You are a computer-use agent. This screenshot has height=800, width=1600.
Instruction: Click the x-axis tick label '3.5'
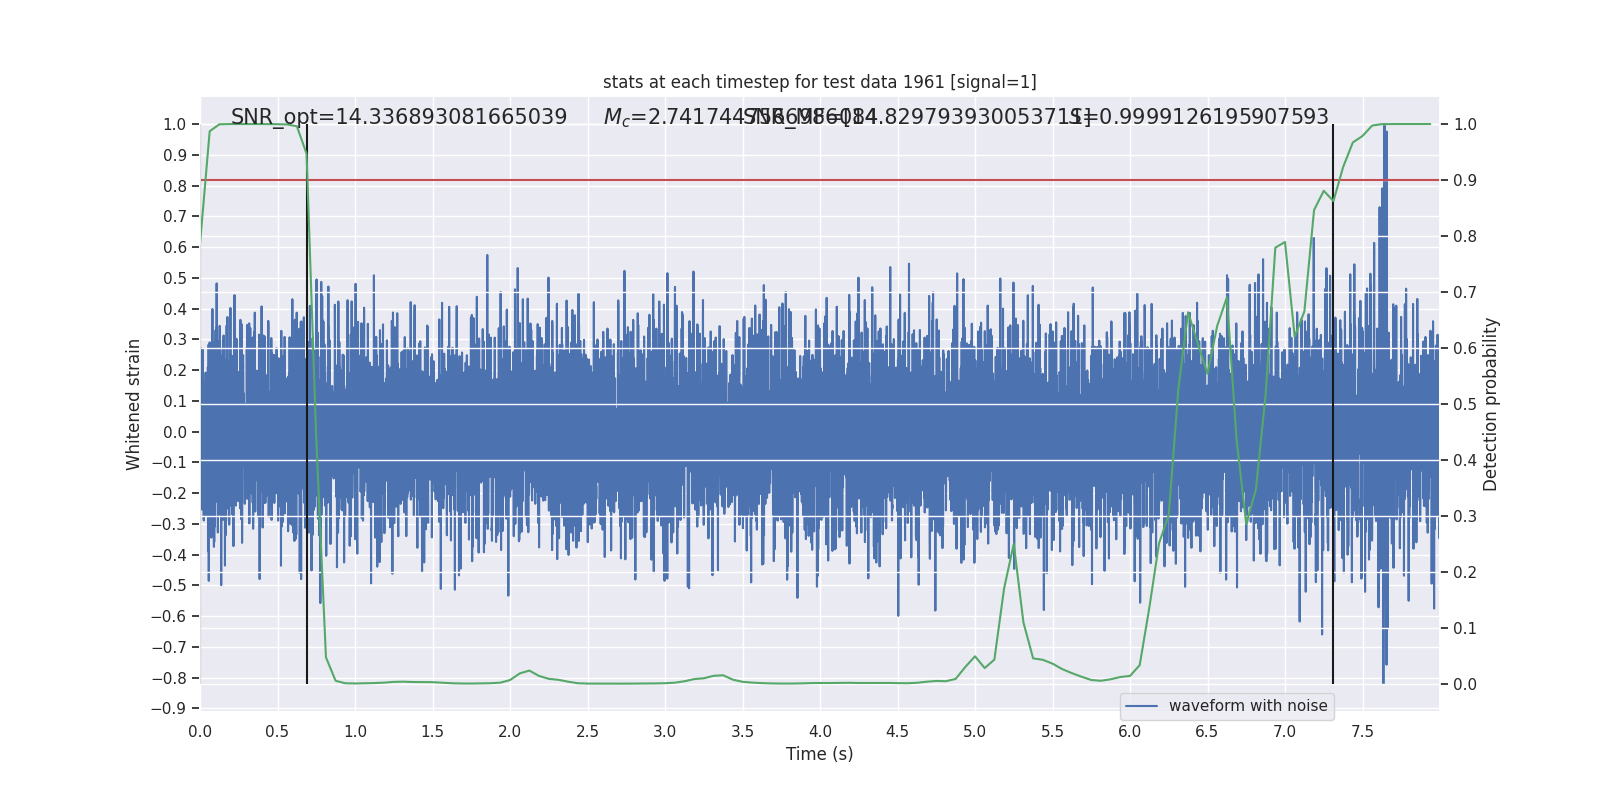coord(742,732)
